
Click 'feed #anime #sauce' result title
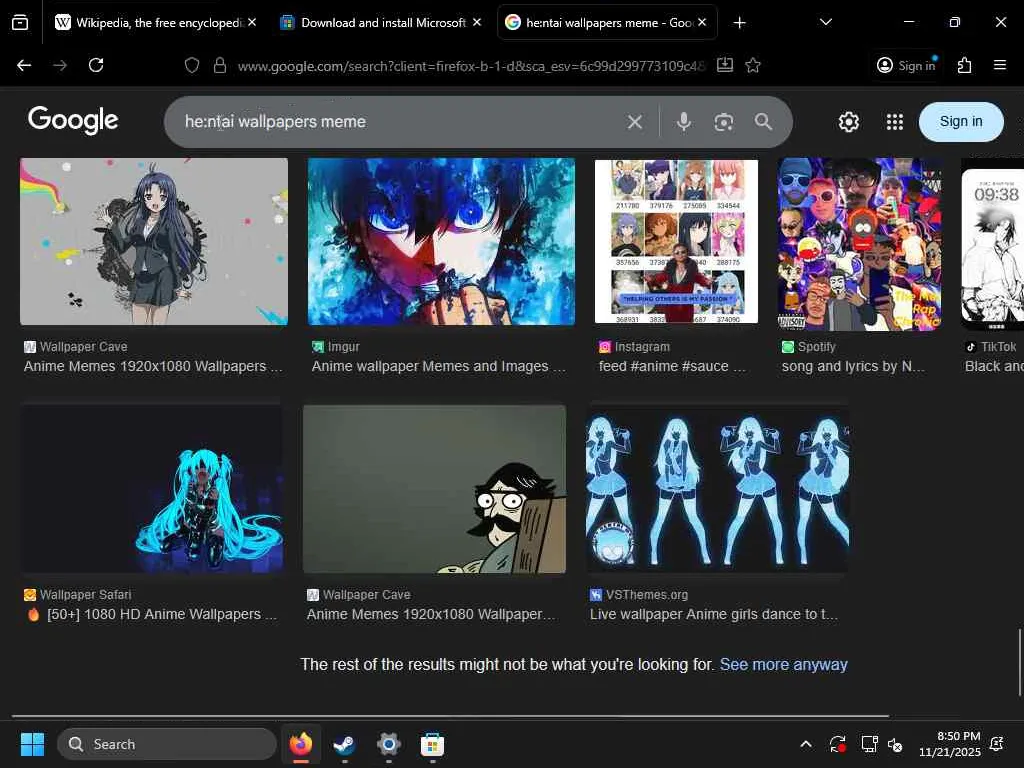coord(672,366)
